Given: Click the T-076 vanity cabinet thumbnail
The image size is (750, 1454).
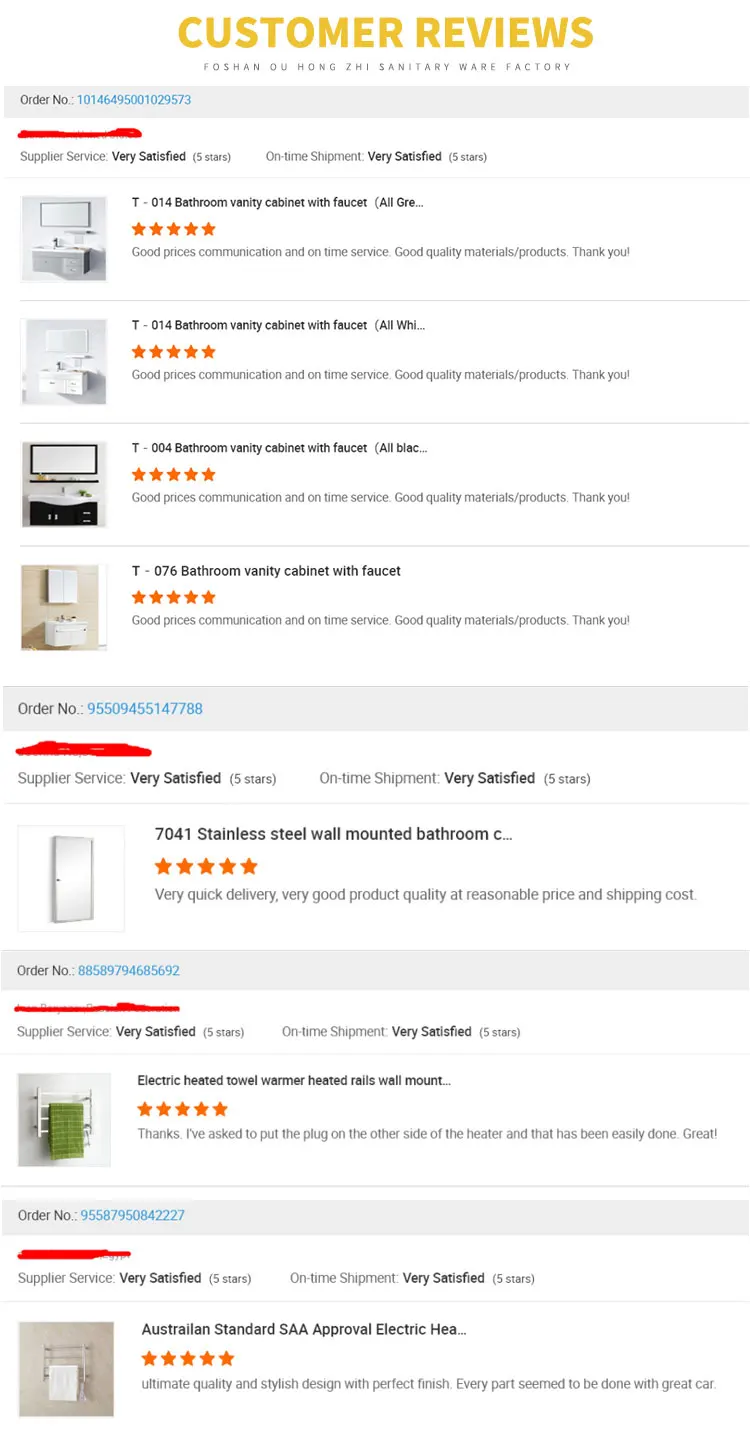Looking at the screenshot, I should coord(64,607).
